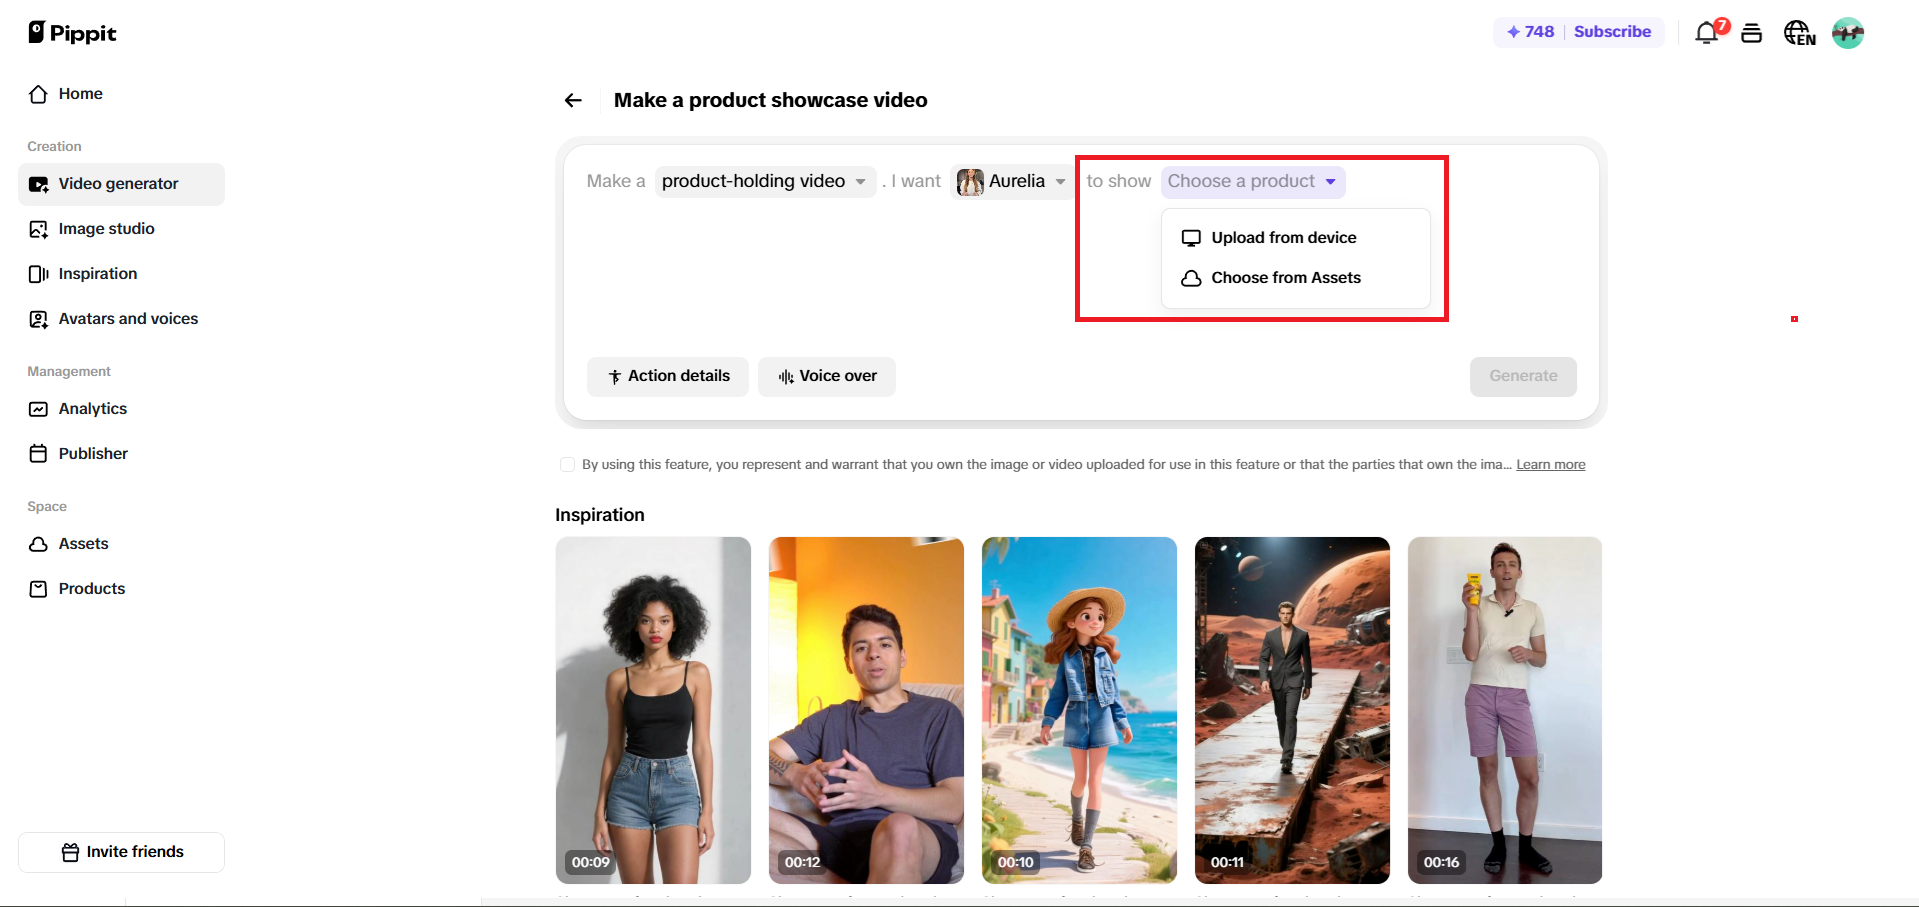
Task: Select Choose from Assets option
Action: click(1285, 278)
